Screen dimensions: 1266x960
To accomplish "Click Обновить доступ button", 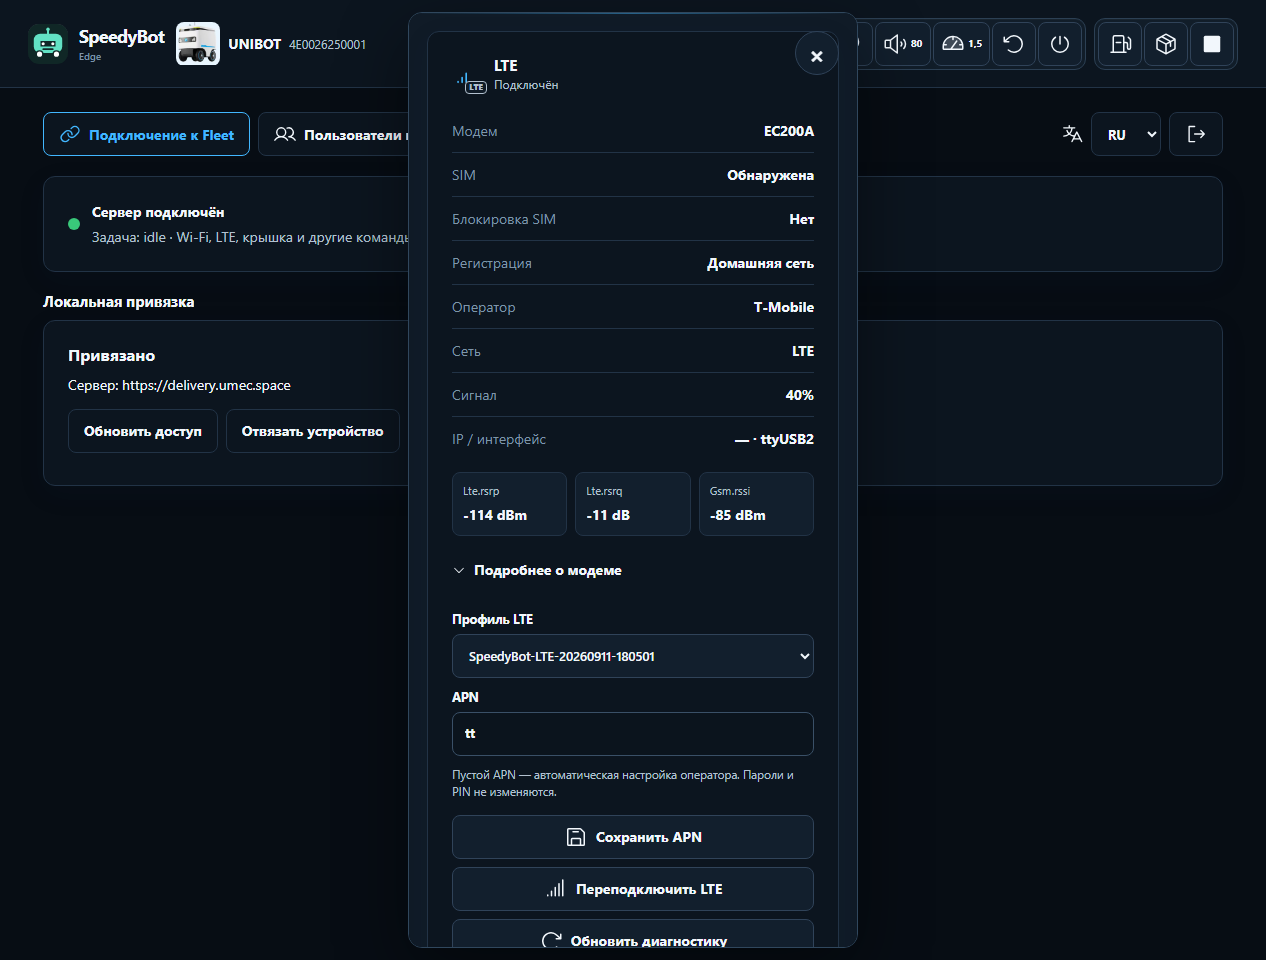I will (x=143, y=431).
